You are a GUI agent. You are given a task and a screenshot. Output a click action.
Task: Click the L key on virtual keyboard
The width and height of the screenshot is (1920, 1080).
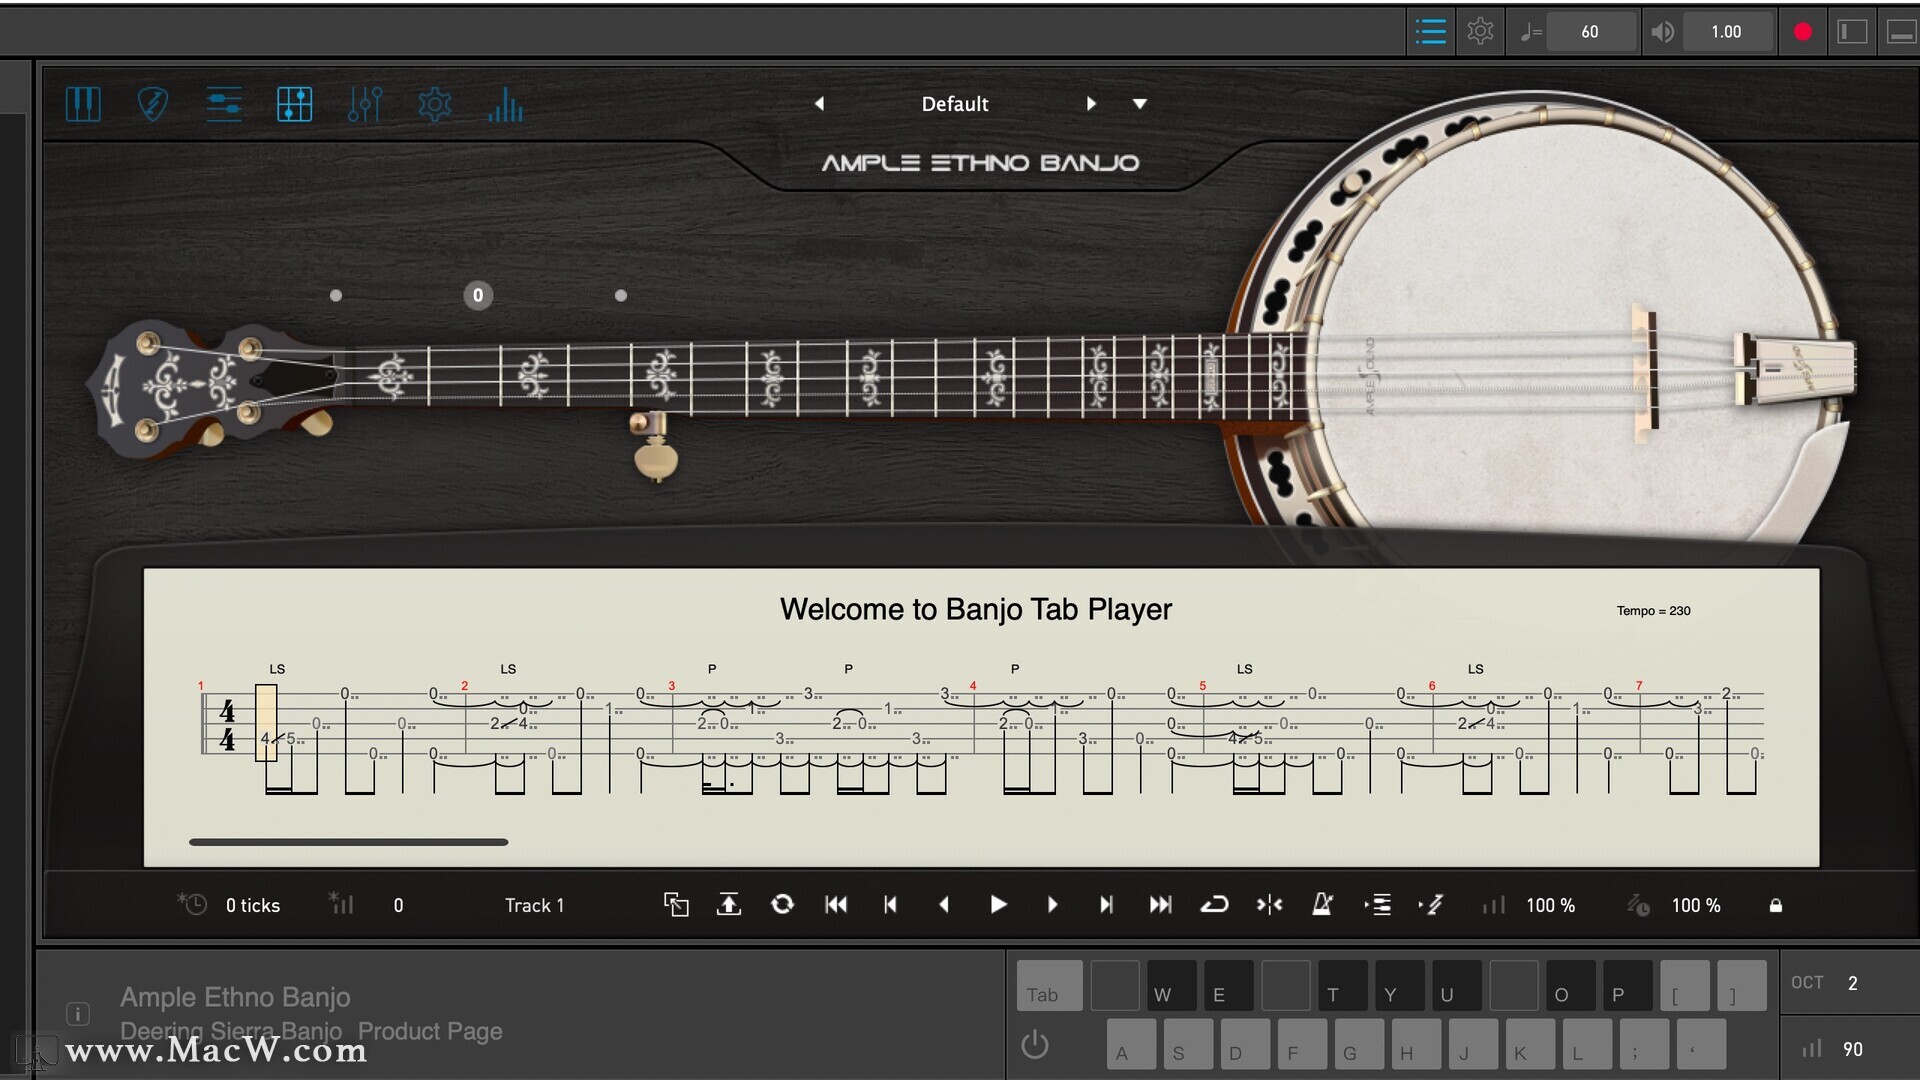[1587, 1044]
